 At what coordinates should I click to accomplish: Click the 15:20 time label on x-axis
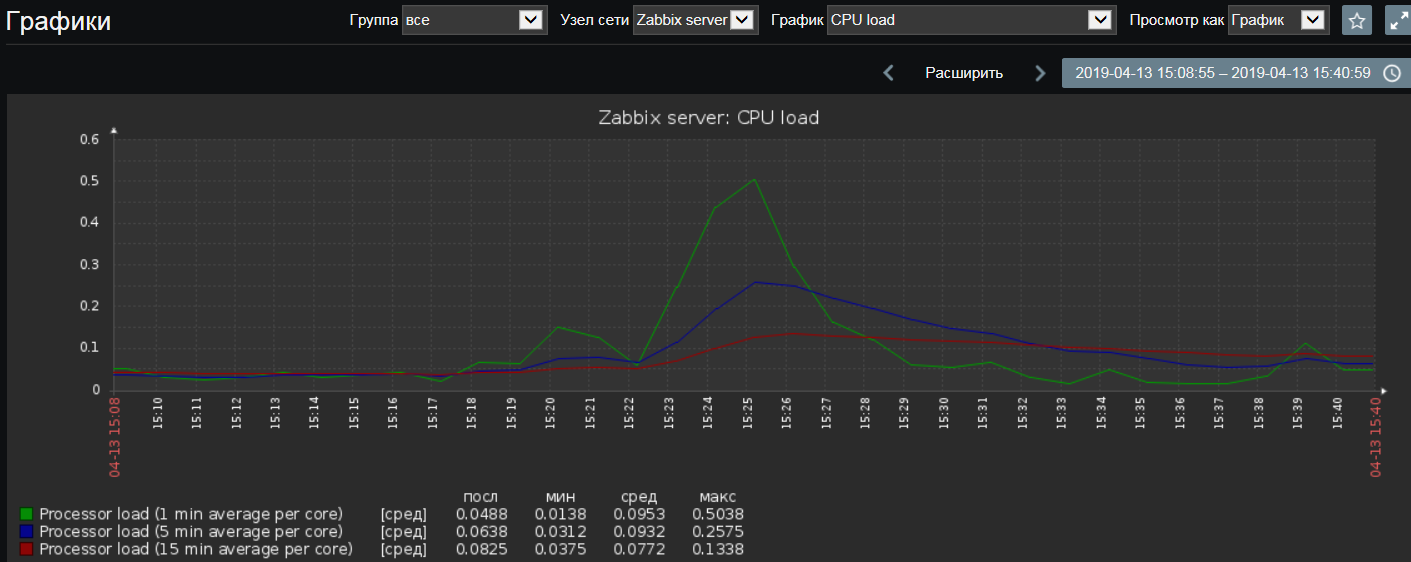tap(551, 413)
